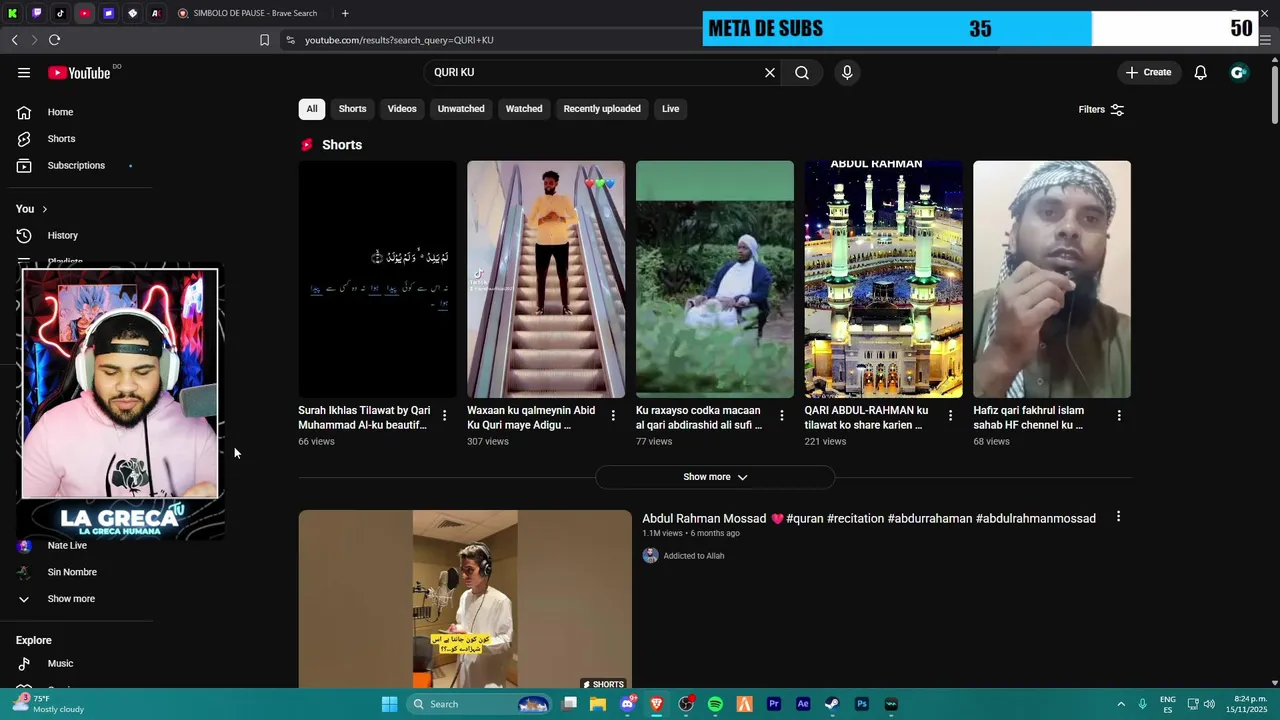1280x720 pixels.
Task: Select the Videos filter chip
Action: click(402, 109)
